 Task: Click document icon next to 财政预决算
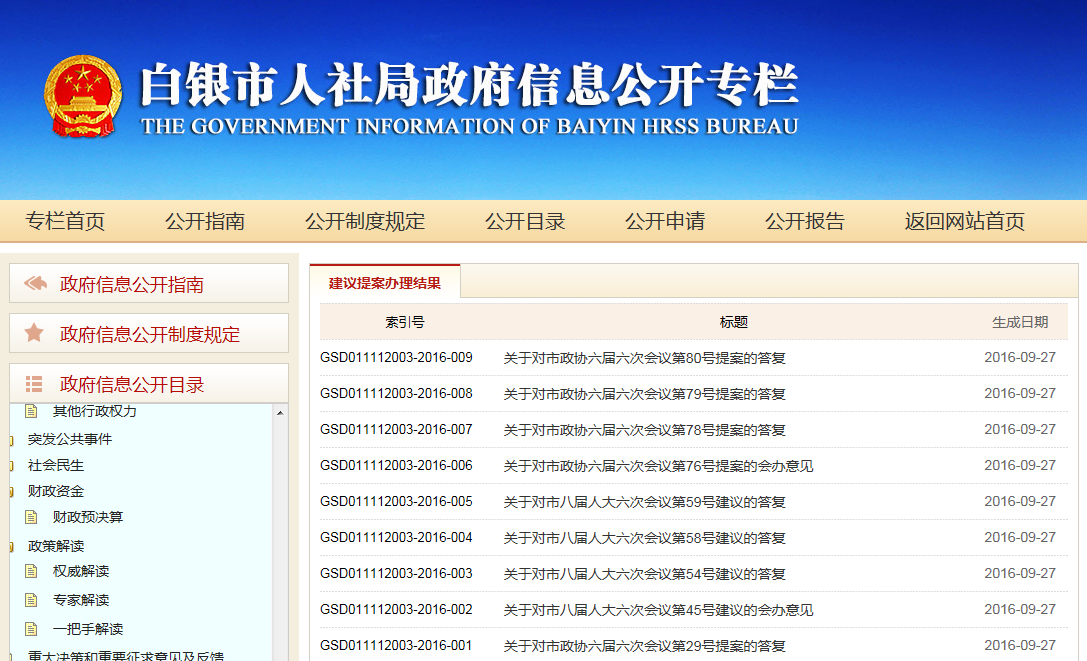[31, 517]
